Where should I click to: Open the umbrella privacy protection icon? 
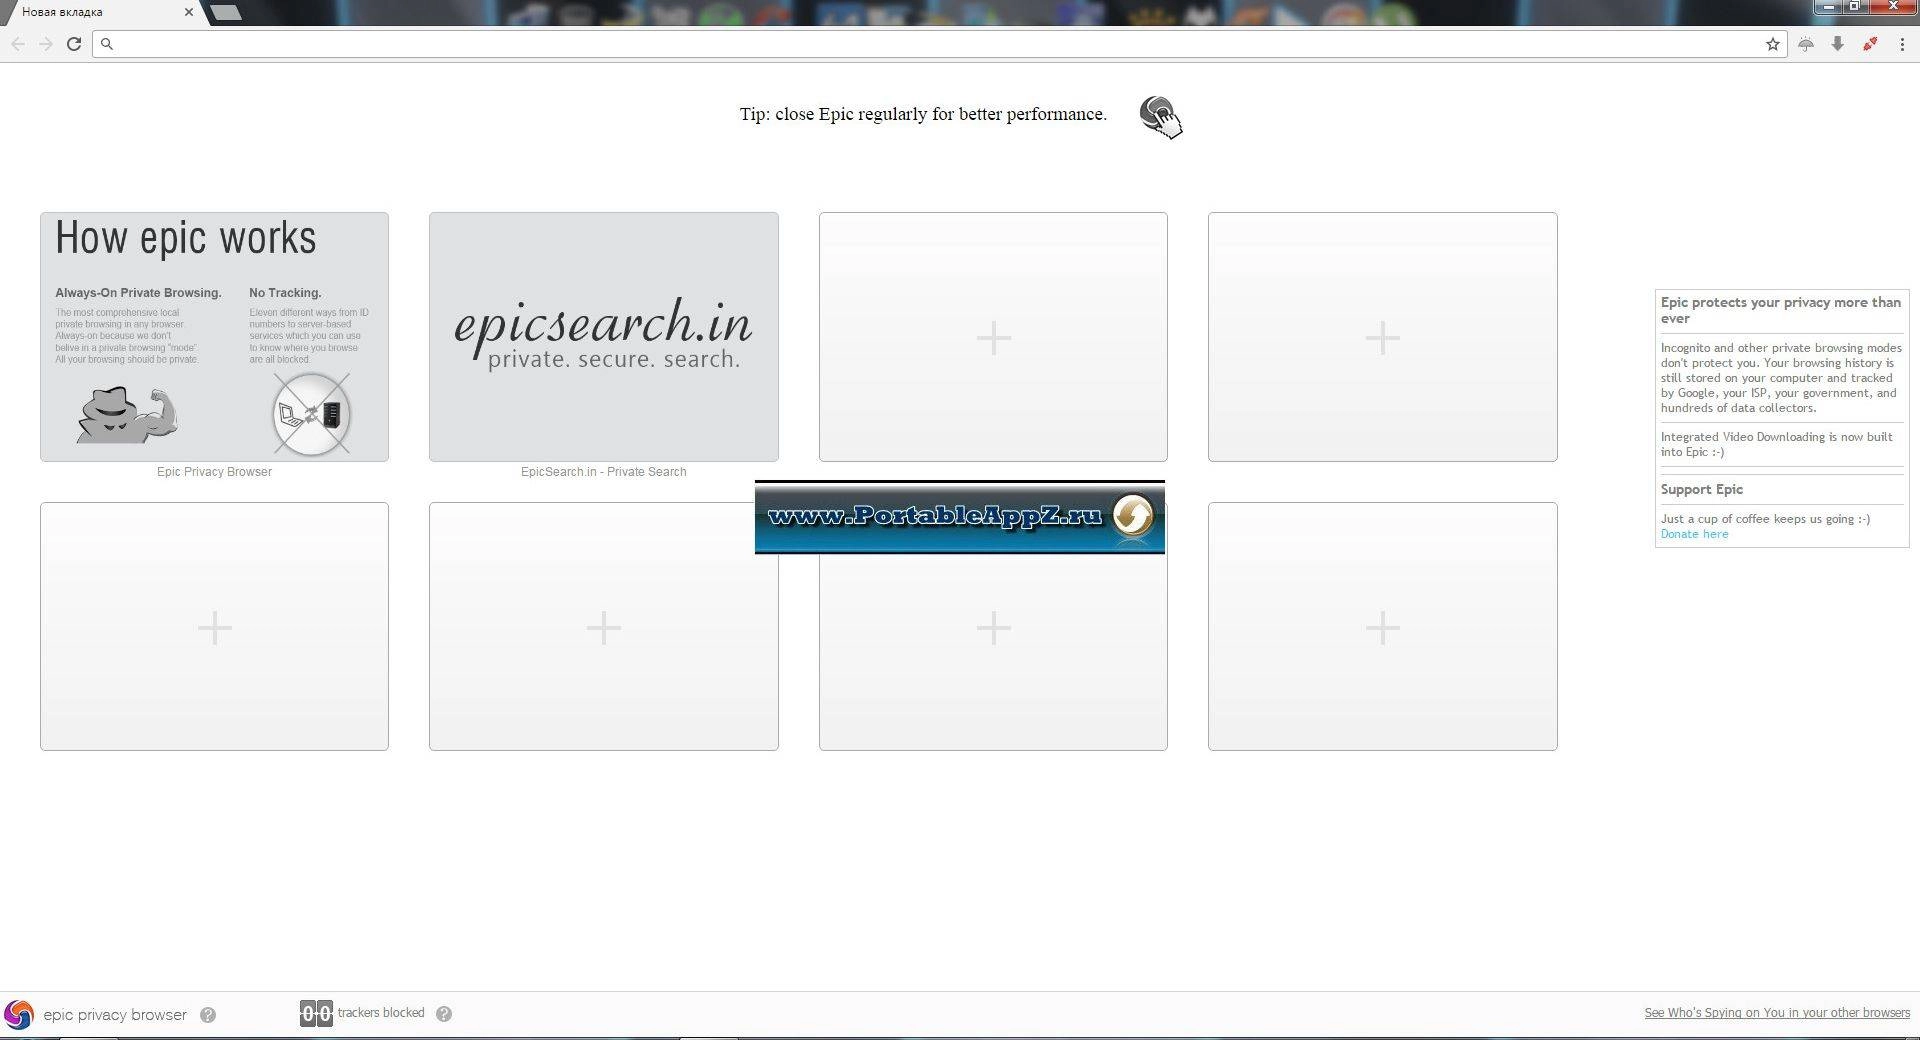click(1806, 44)
